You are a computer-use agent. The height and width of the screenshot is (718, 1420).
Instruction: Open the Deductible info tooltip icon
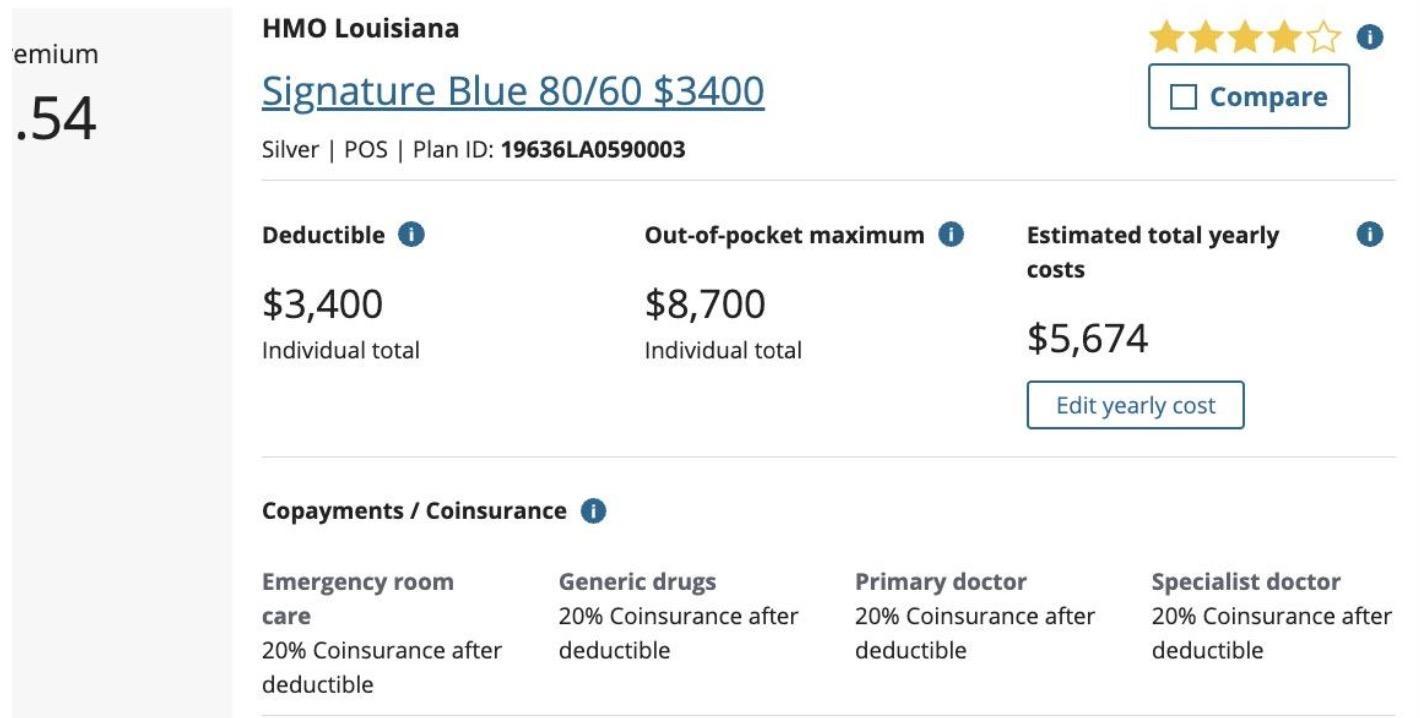click(411, 235)
